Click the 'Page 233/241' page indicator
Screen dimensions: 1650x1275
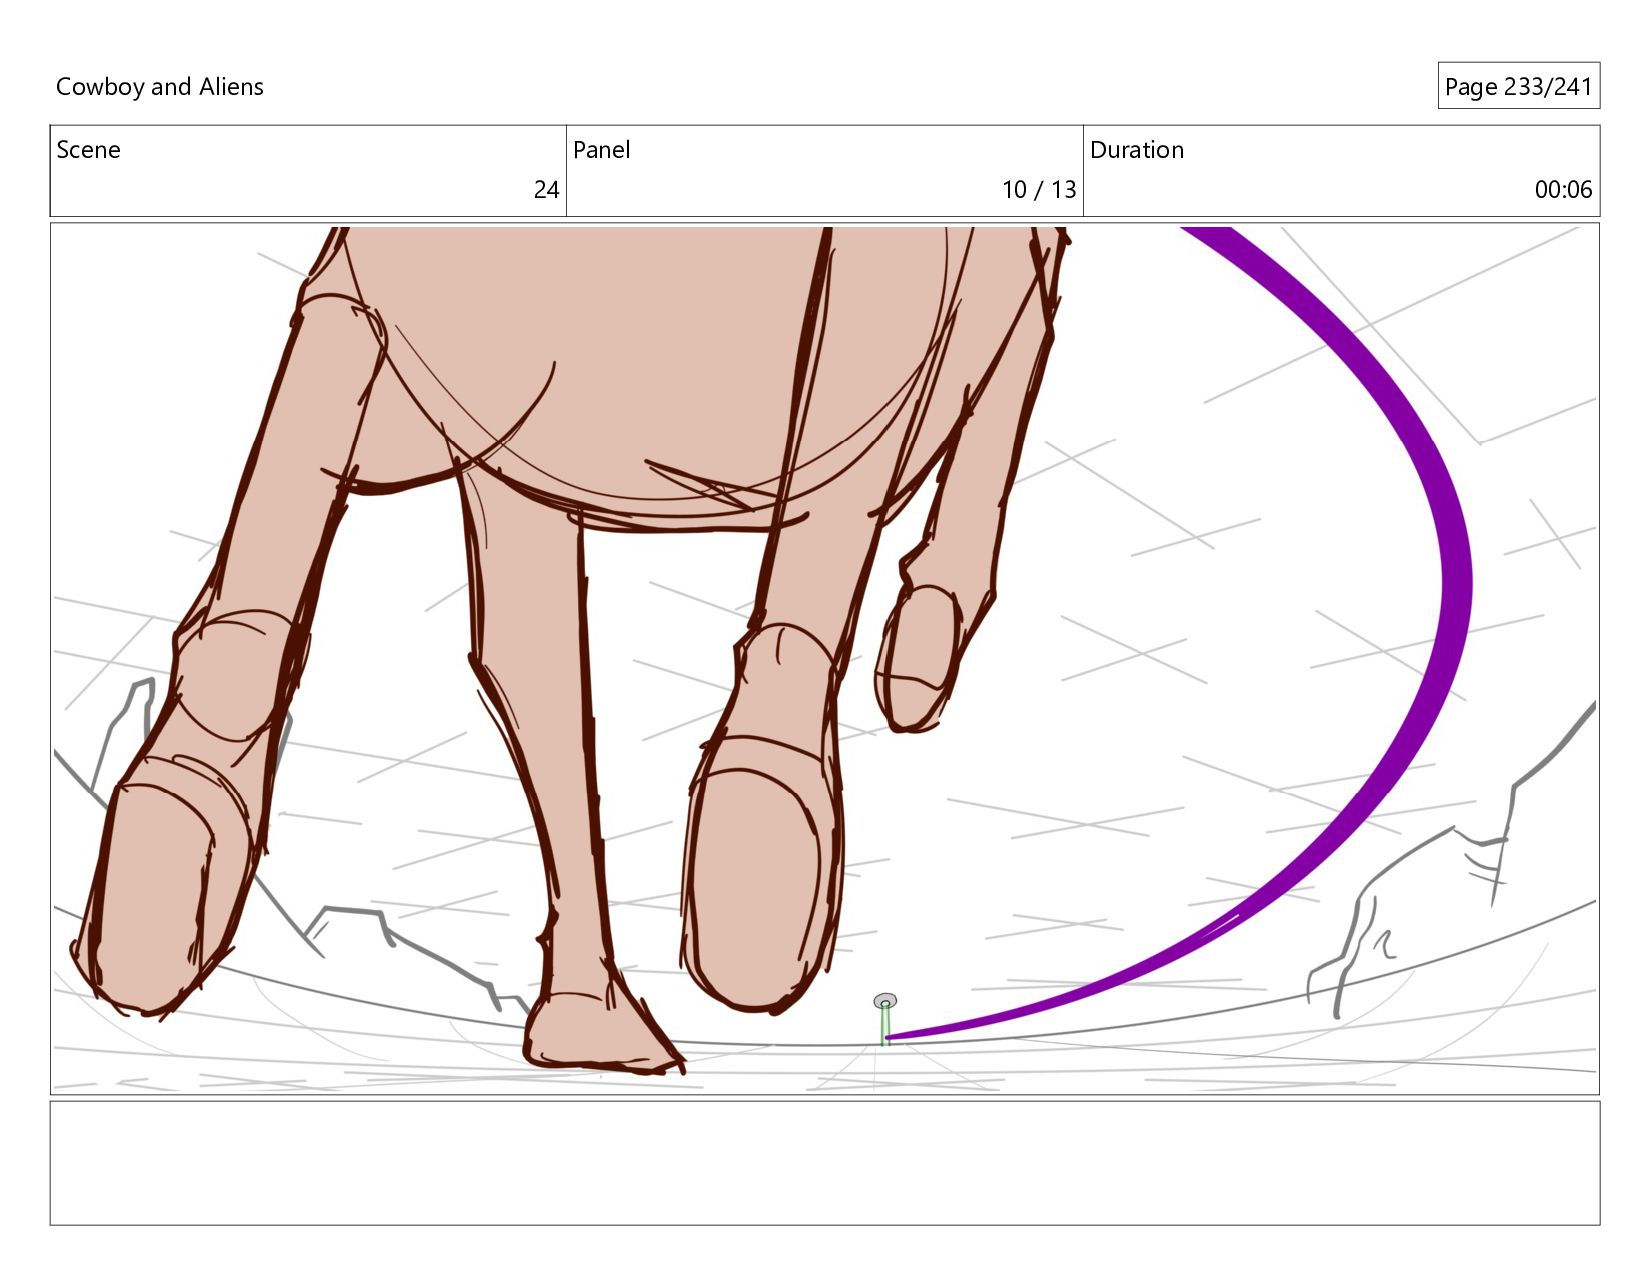[x=1518, y=87]
